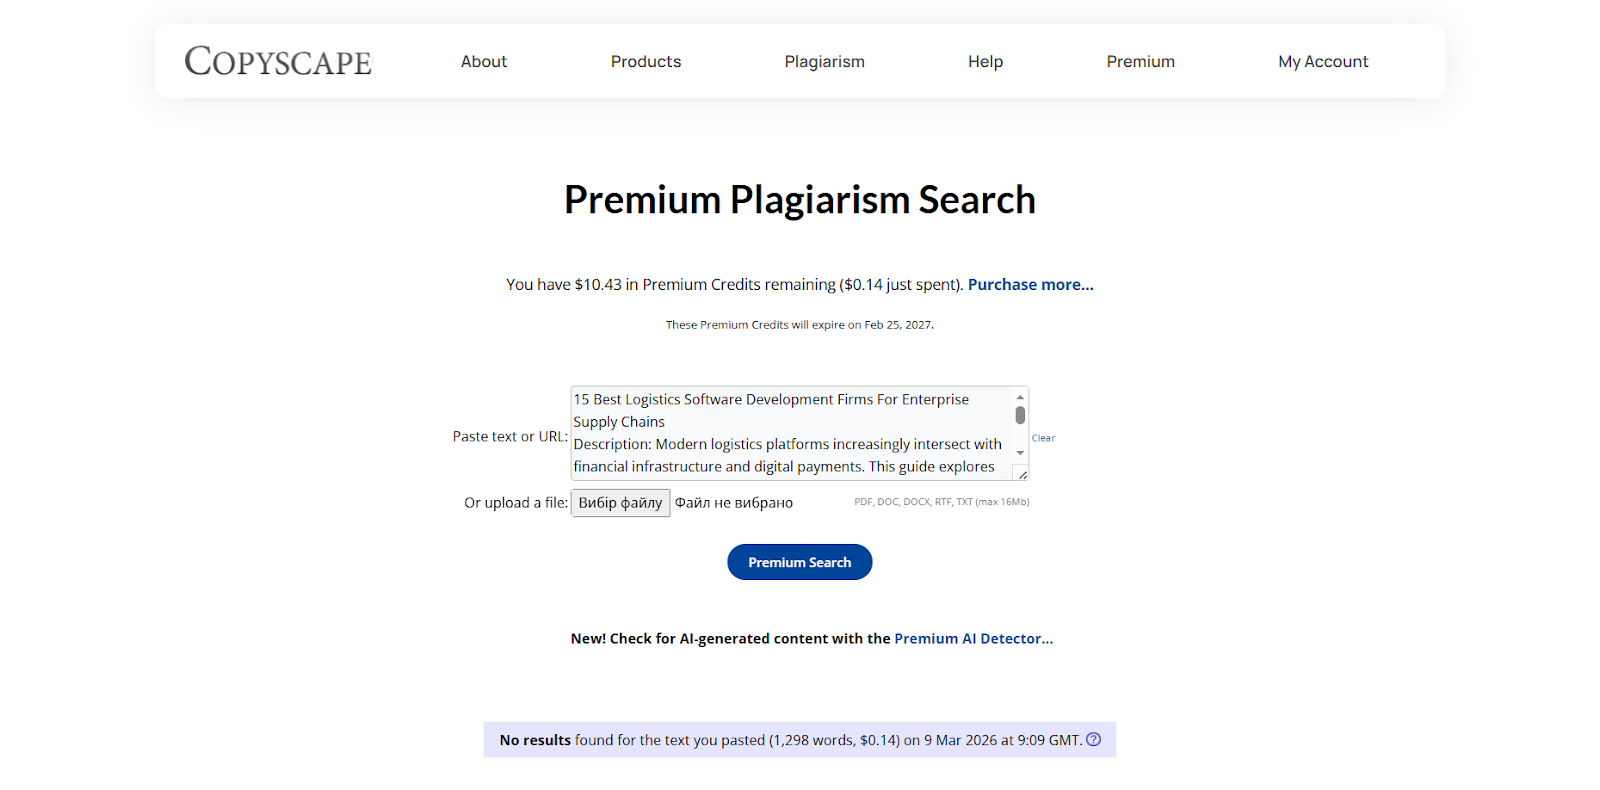Open the help icon beside search results
The height and width of the screenshot is (790, 1600).
click(1094, 740)
